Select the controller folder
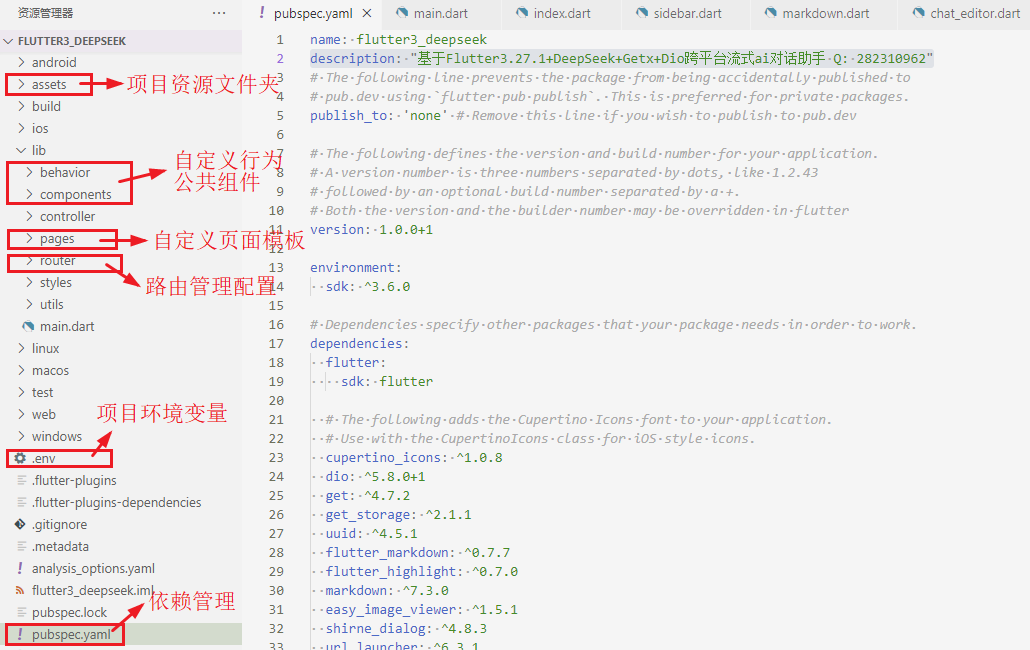The width and height of the screenshot is (1030, 650). coord(70,216)
